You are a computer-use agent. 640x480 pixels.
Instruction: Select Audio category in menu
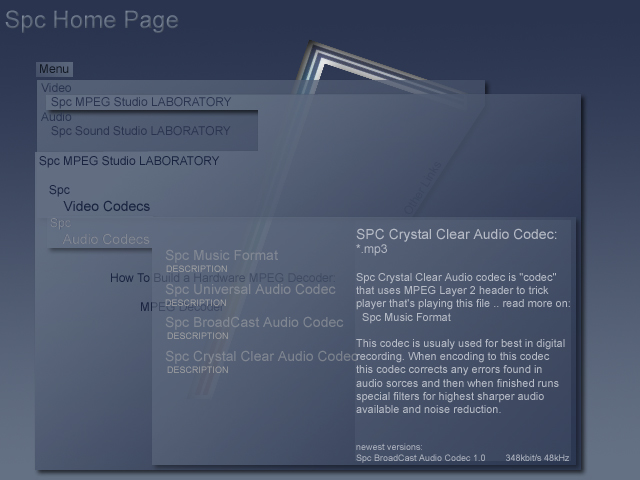click(57, 117)
